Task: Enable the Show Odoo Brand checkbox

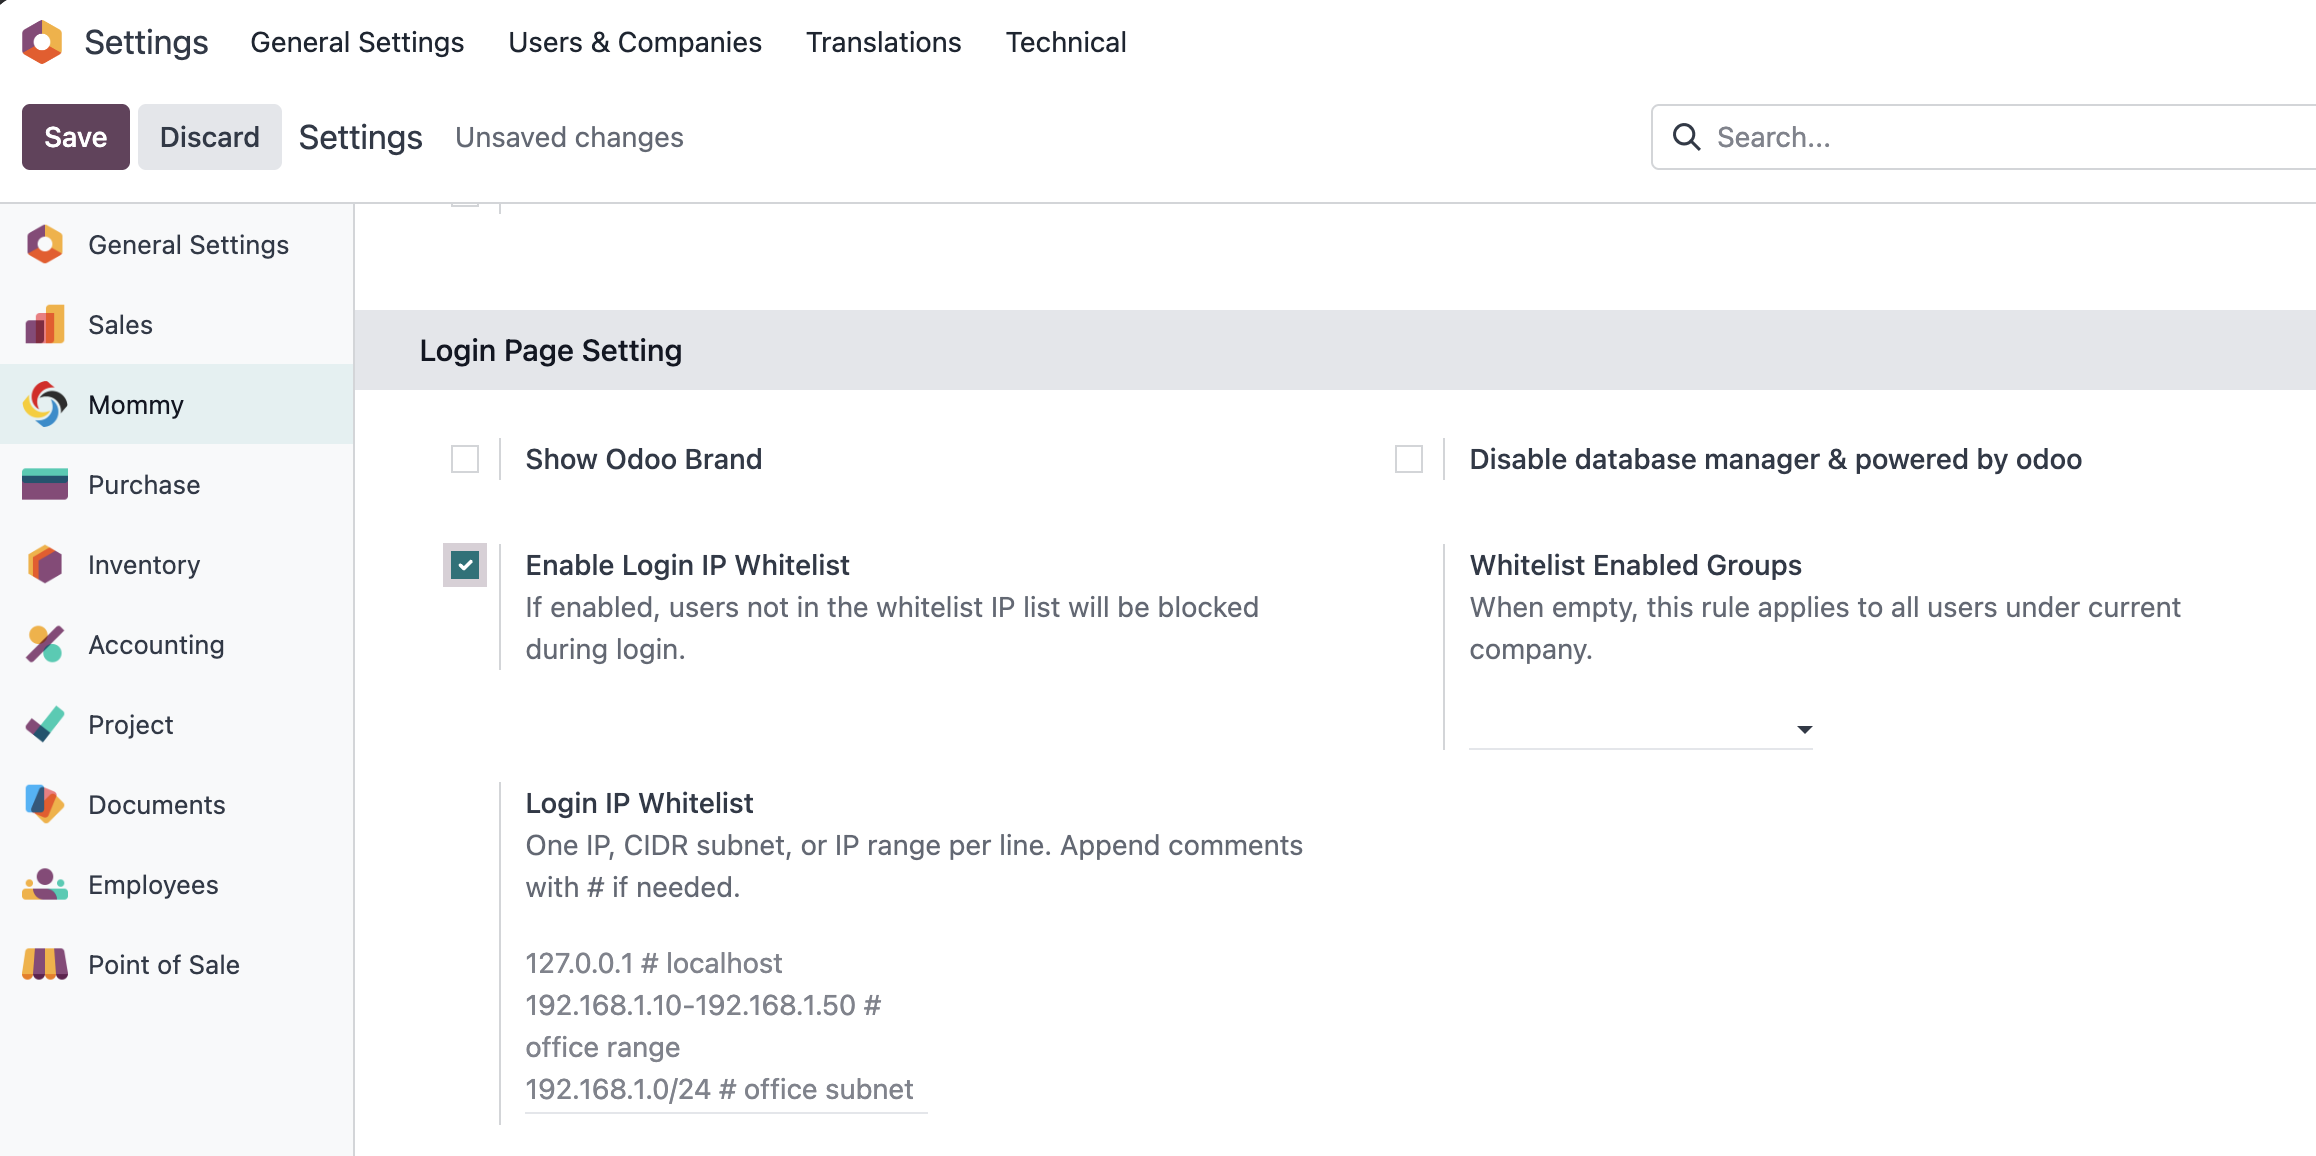Action: point(465,459)
